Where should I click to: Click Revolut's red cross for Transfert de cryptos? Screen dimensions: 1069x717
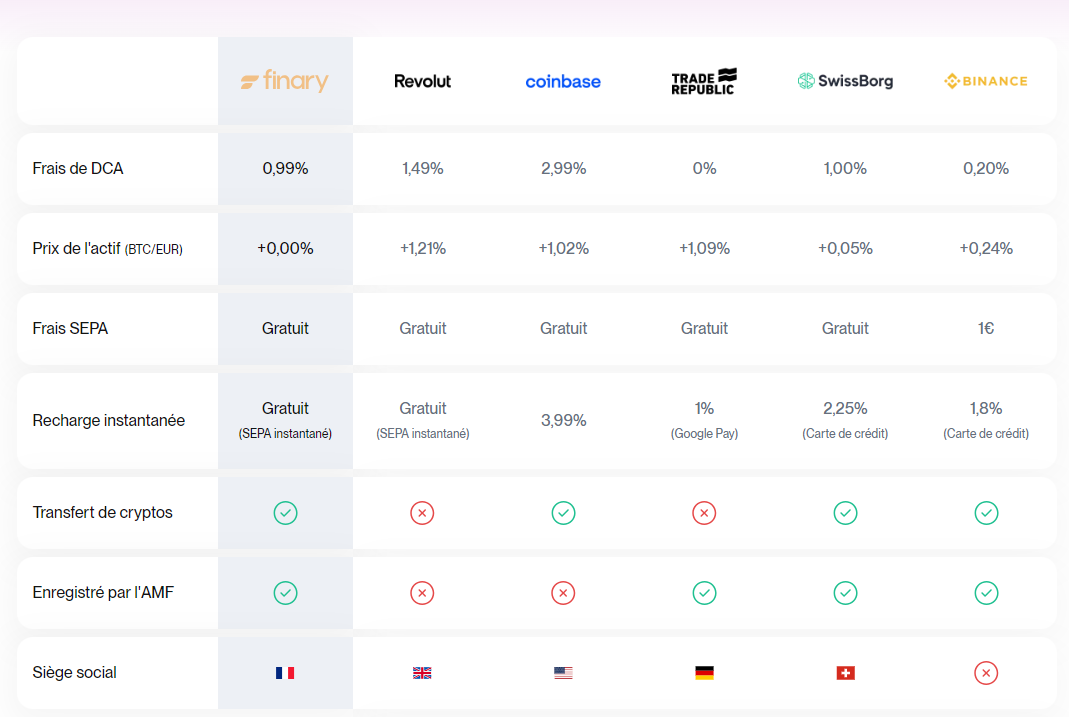point(422,513)
